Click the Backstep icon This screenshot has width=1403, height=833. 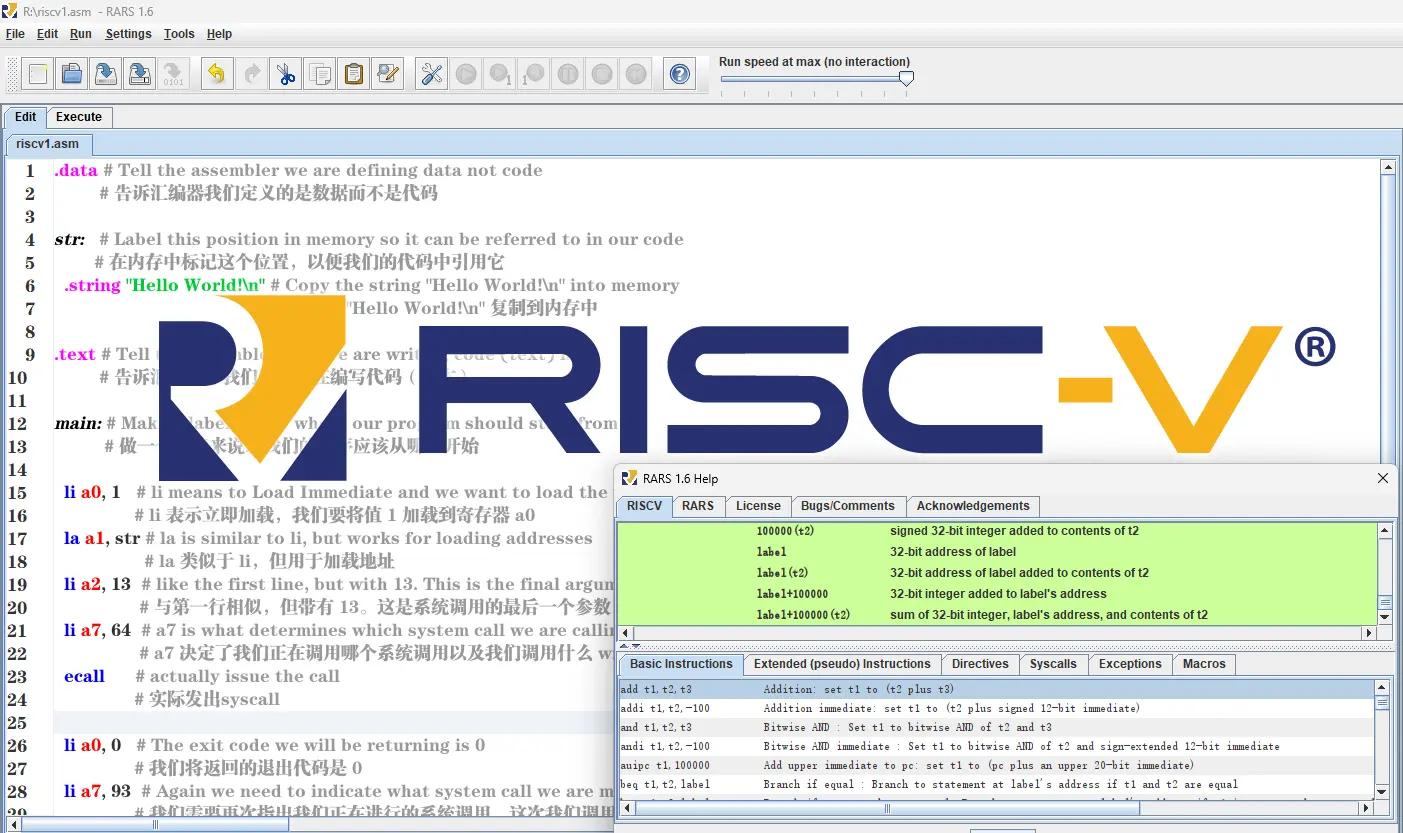coord(533,74)
